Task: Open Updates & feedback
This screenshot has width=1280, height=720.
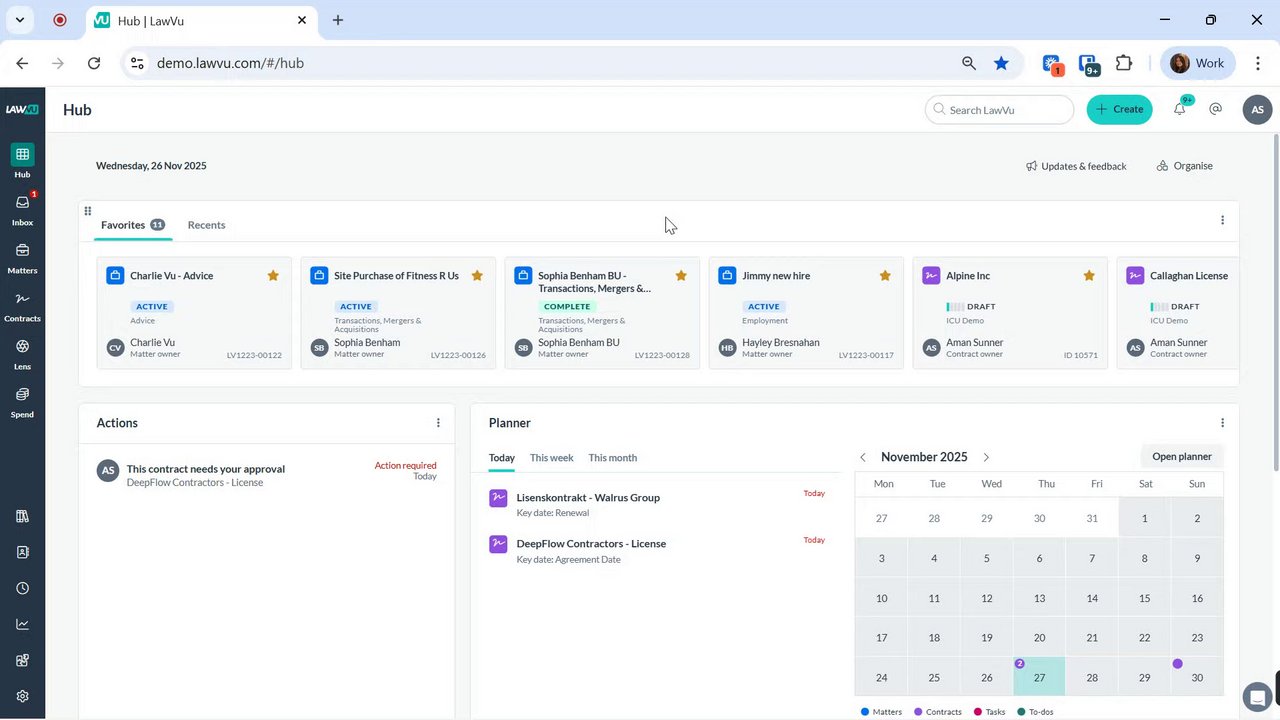Action: click(1076, 166)
